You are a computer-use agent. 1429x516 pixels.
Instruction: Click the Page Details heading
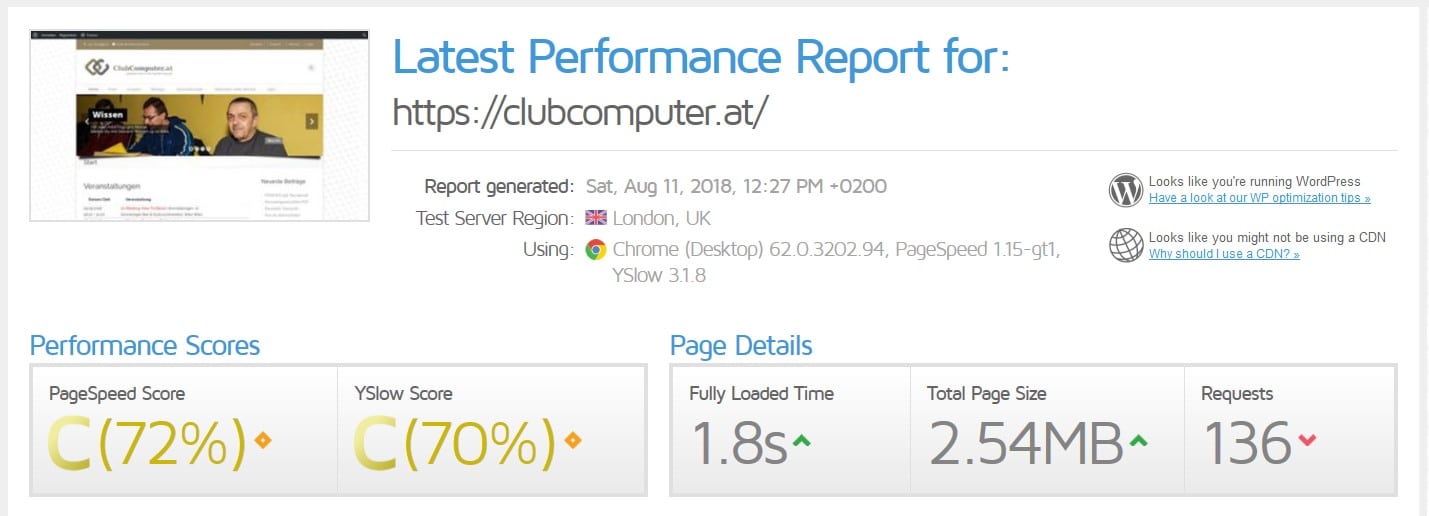741,346
